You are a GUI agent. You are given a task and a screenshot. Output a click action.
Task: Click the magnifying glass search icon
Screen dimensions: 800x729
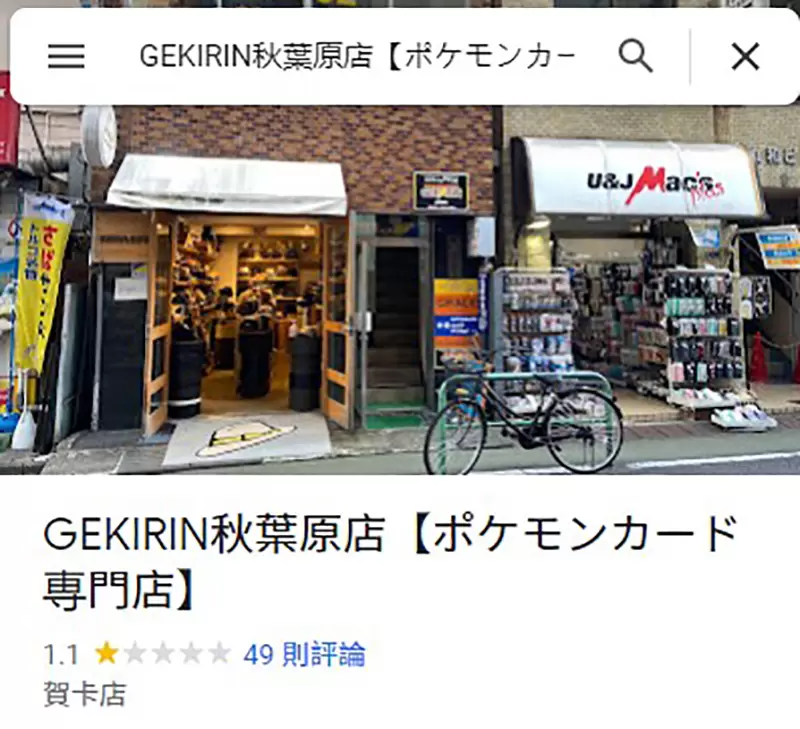636,56
